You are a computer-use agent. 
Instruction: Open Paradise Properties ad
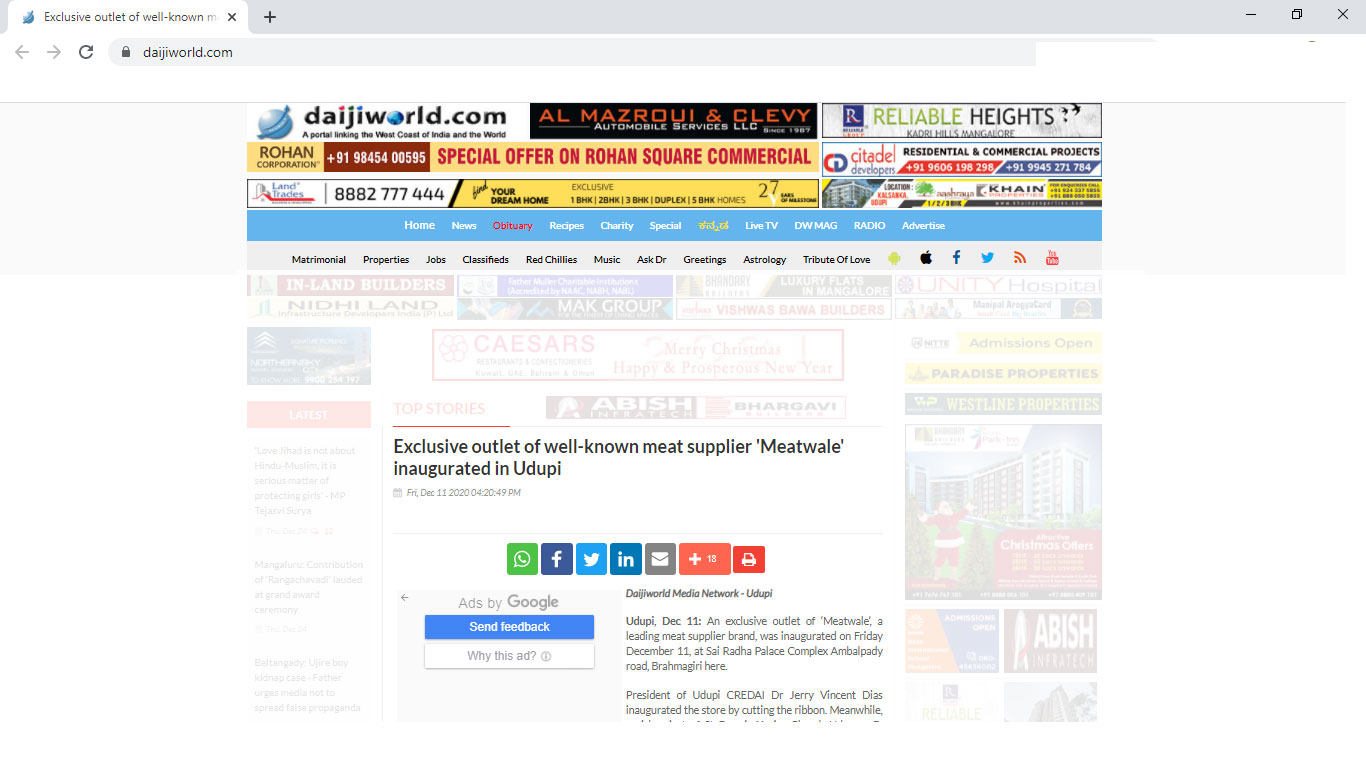[1003, 374]
